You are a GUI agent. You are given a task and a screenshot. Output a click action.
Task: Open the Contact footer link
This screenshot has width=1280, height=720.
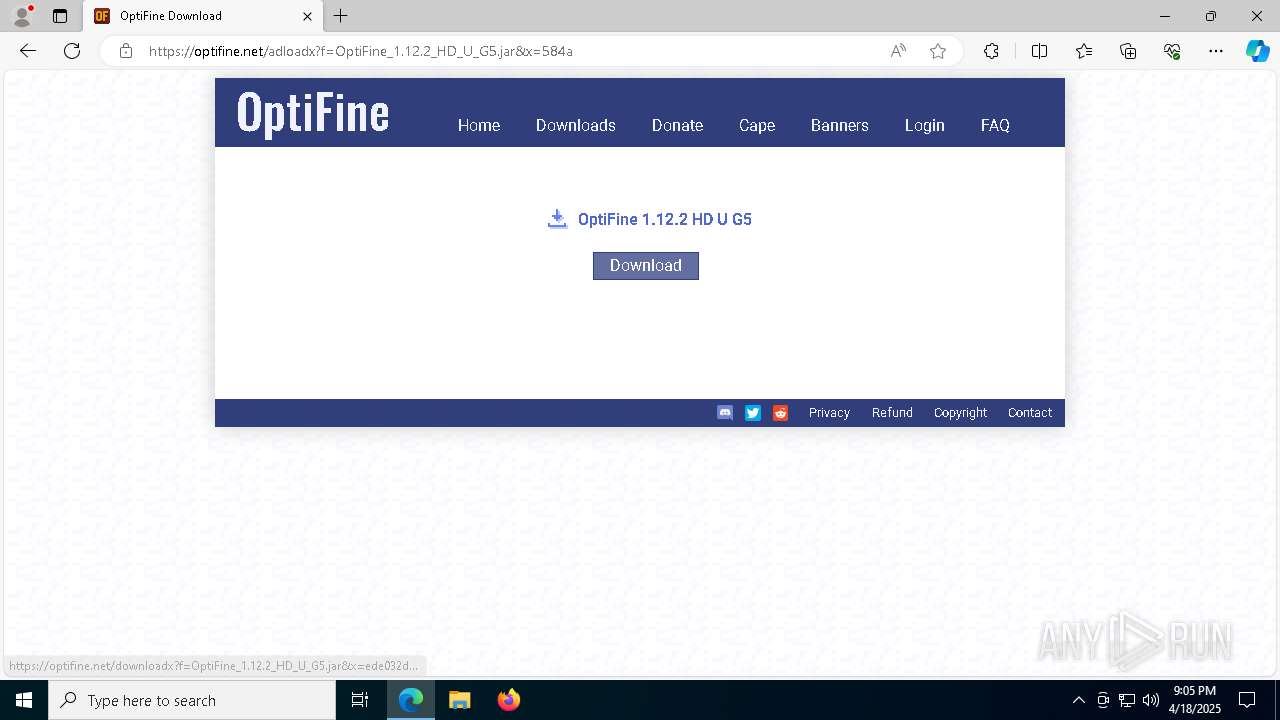pos(1030,413)
